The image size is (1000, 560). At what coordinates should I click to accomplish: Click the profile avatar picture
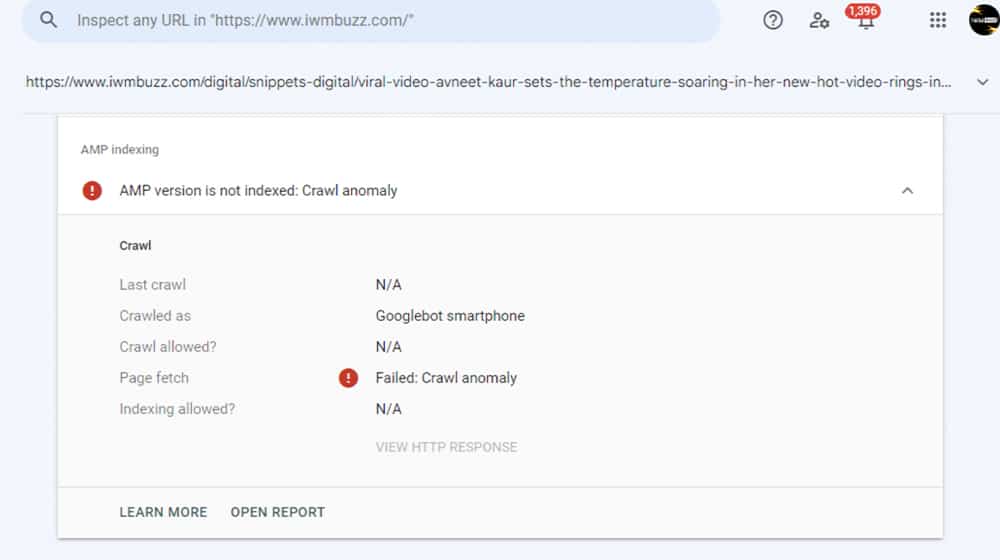[x=984, y=20]
